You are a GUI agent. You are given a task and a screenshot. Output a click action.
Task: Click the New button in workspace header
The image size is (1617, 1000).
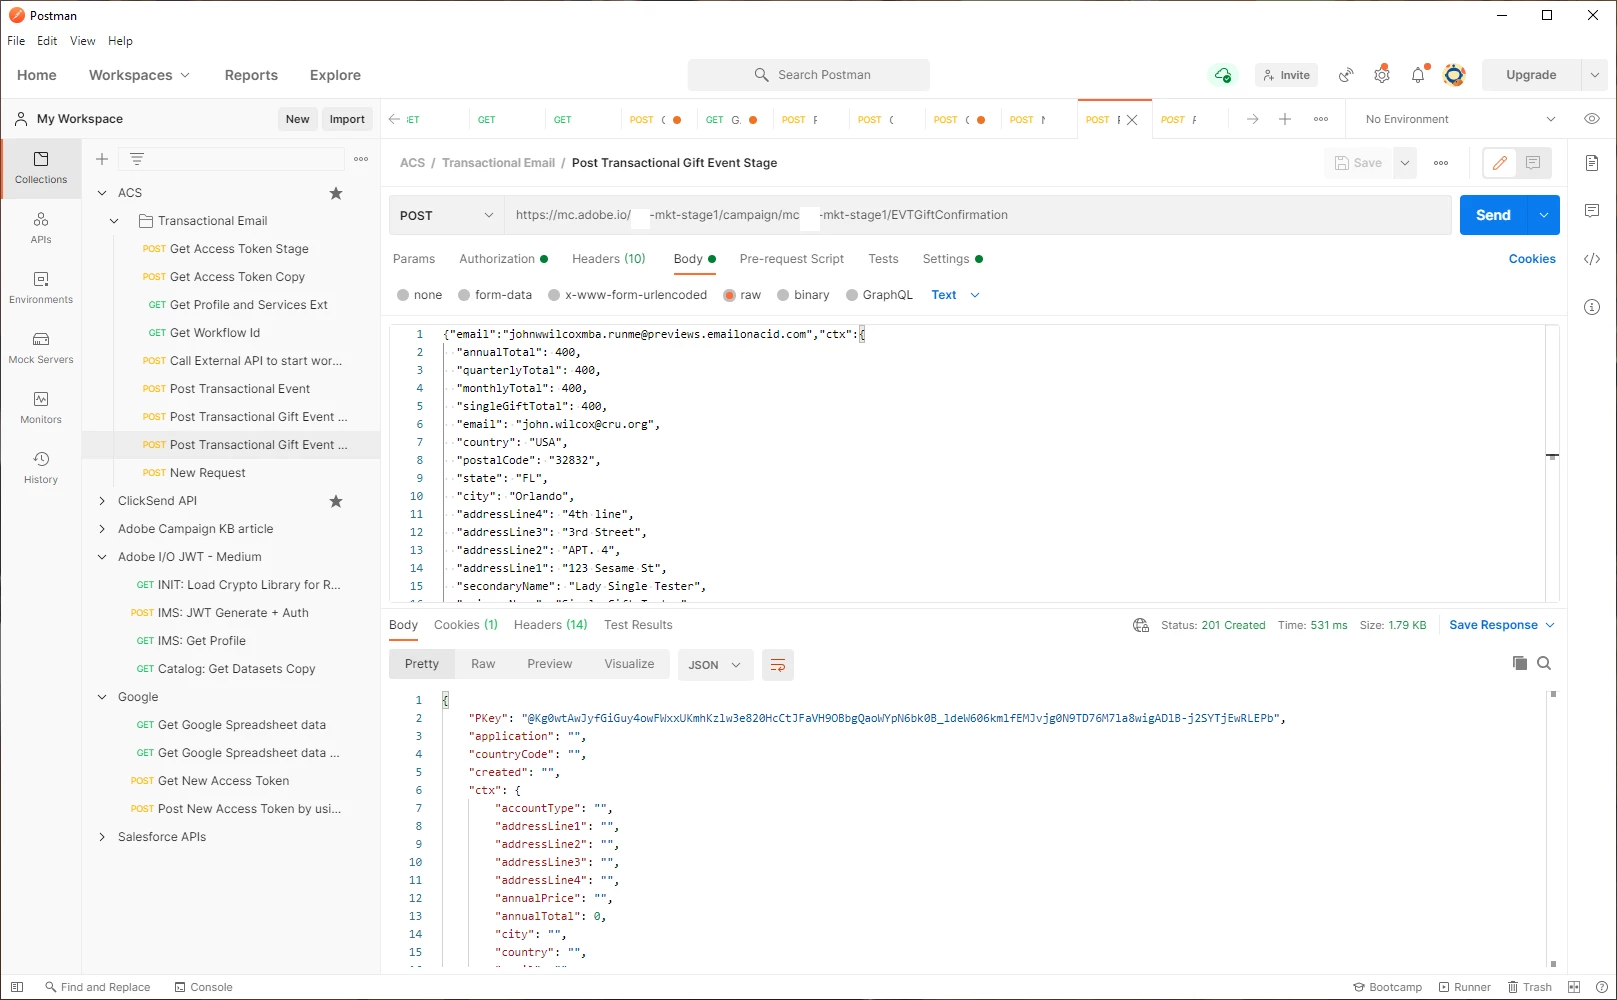(x=298, y=119)
